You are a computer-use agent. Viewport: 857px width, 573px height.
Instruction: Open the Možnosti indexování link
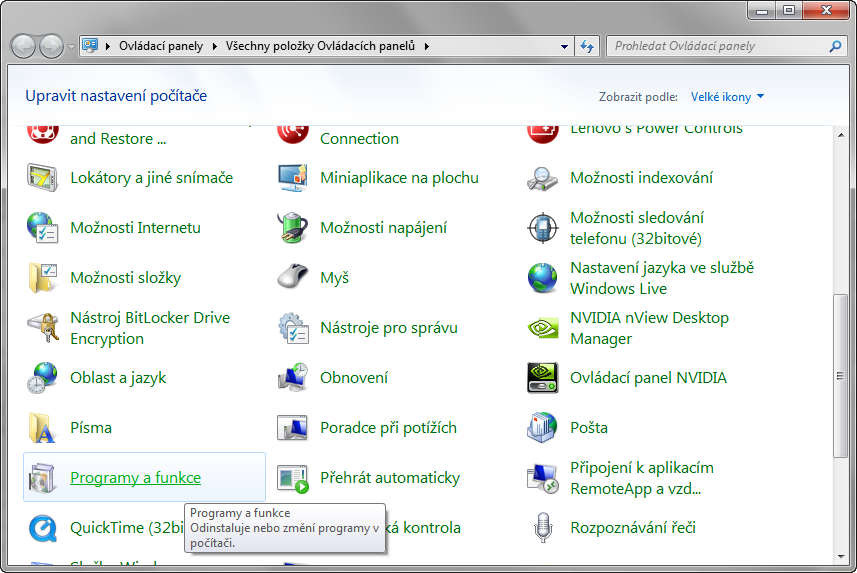pyautogui.click(x=642, y=178)
